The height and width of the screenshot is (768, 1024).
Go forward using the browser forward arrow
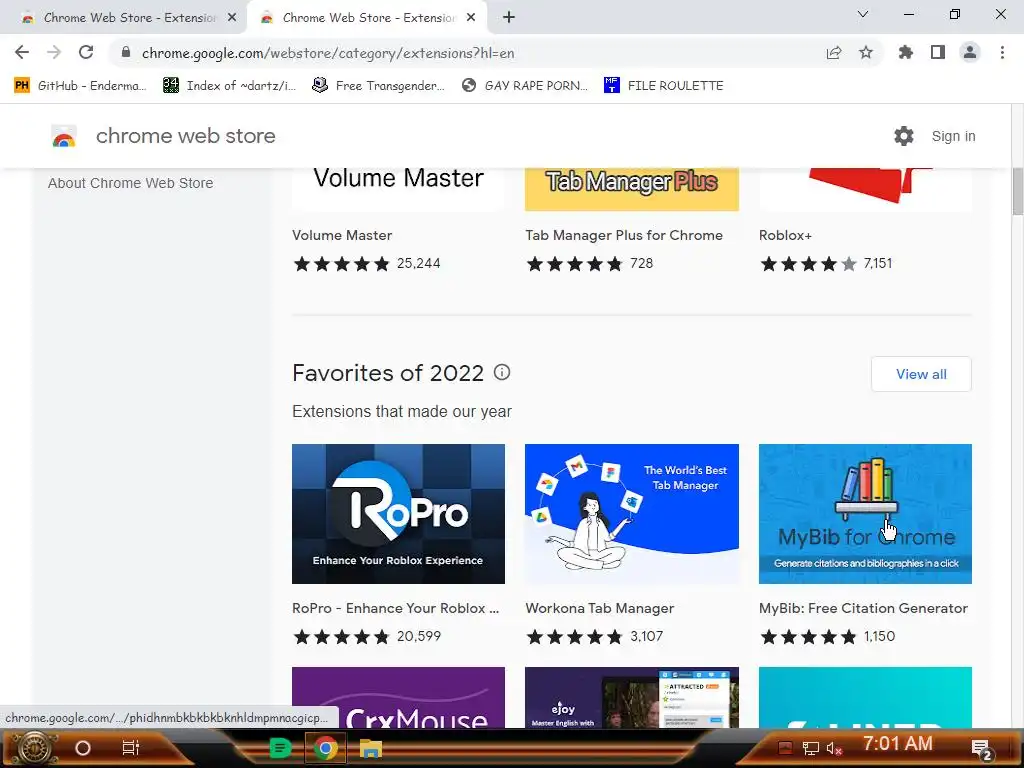pos(54,52)
